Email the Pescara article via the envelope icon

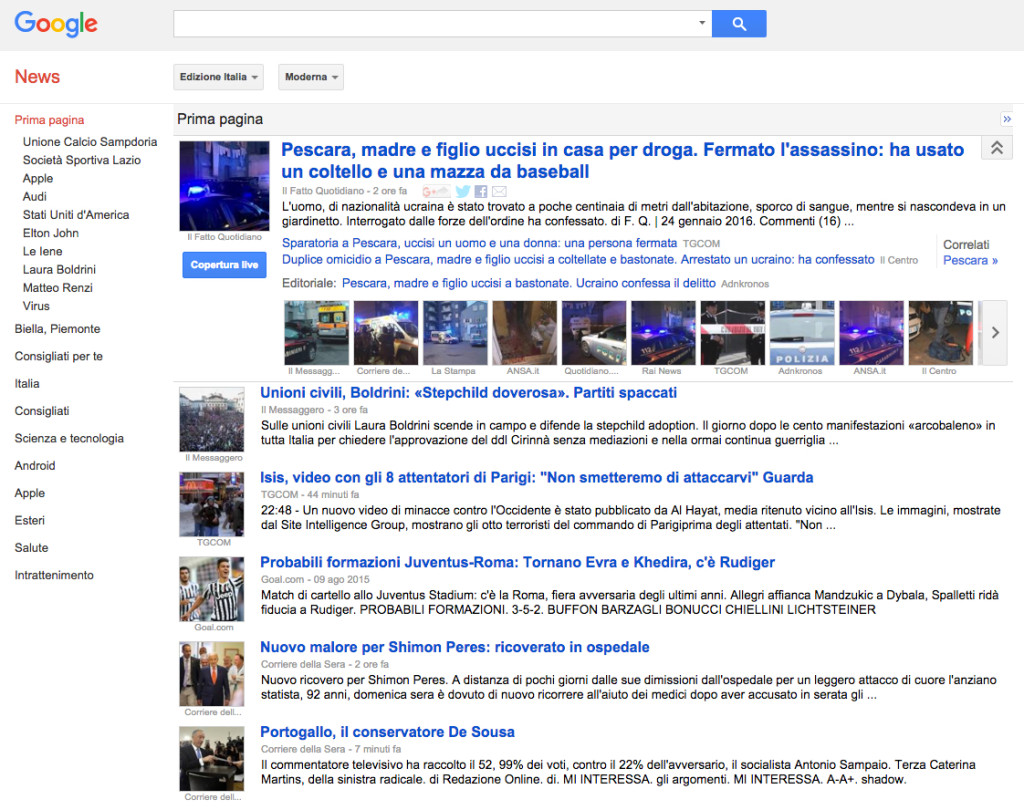[499, 191]
